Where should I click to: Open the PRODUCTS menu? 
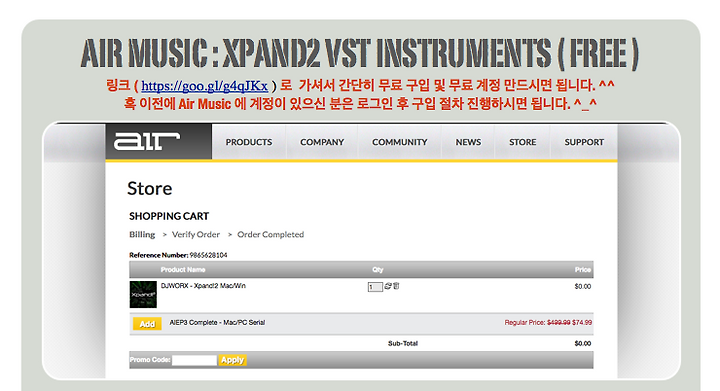249,142
